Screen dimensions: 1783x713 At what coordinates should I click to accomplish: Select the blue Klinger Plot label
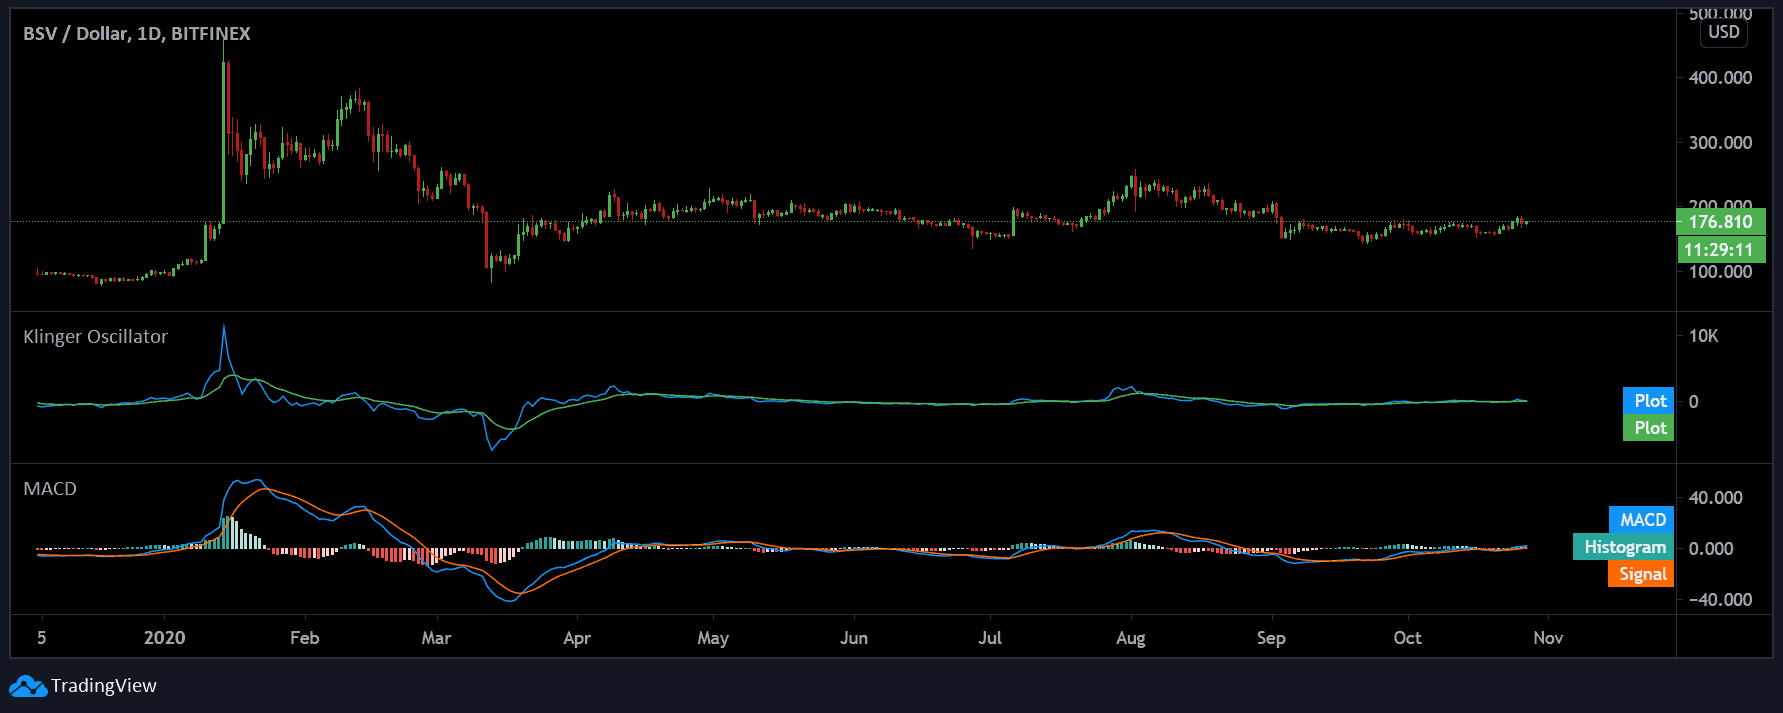1648,401
